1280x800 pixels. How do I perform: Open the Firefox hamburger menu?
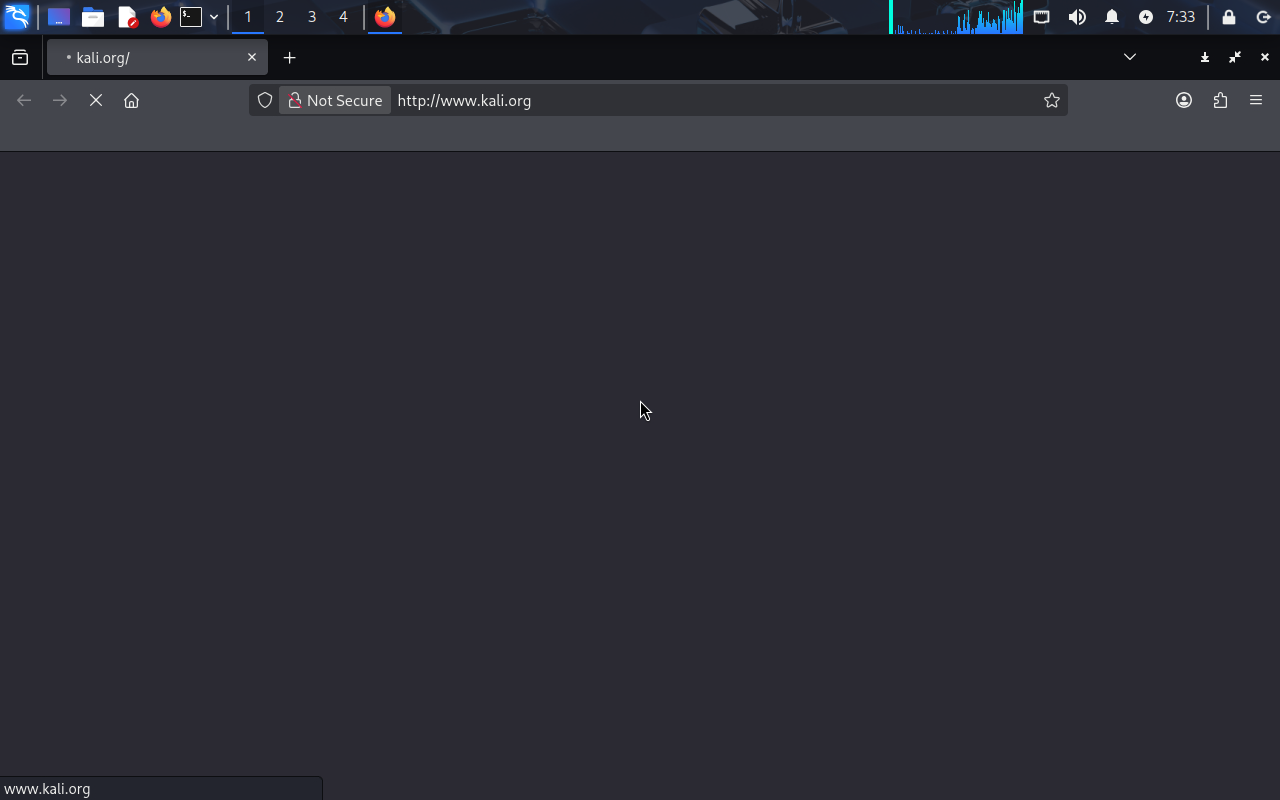[x=1256, y=100]
